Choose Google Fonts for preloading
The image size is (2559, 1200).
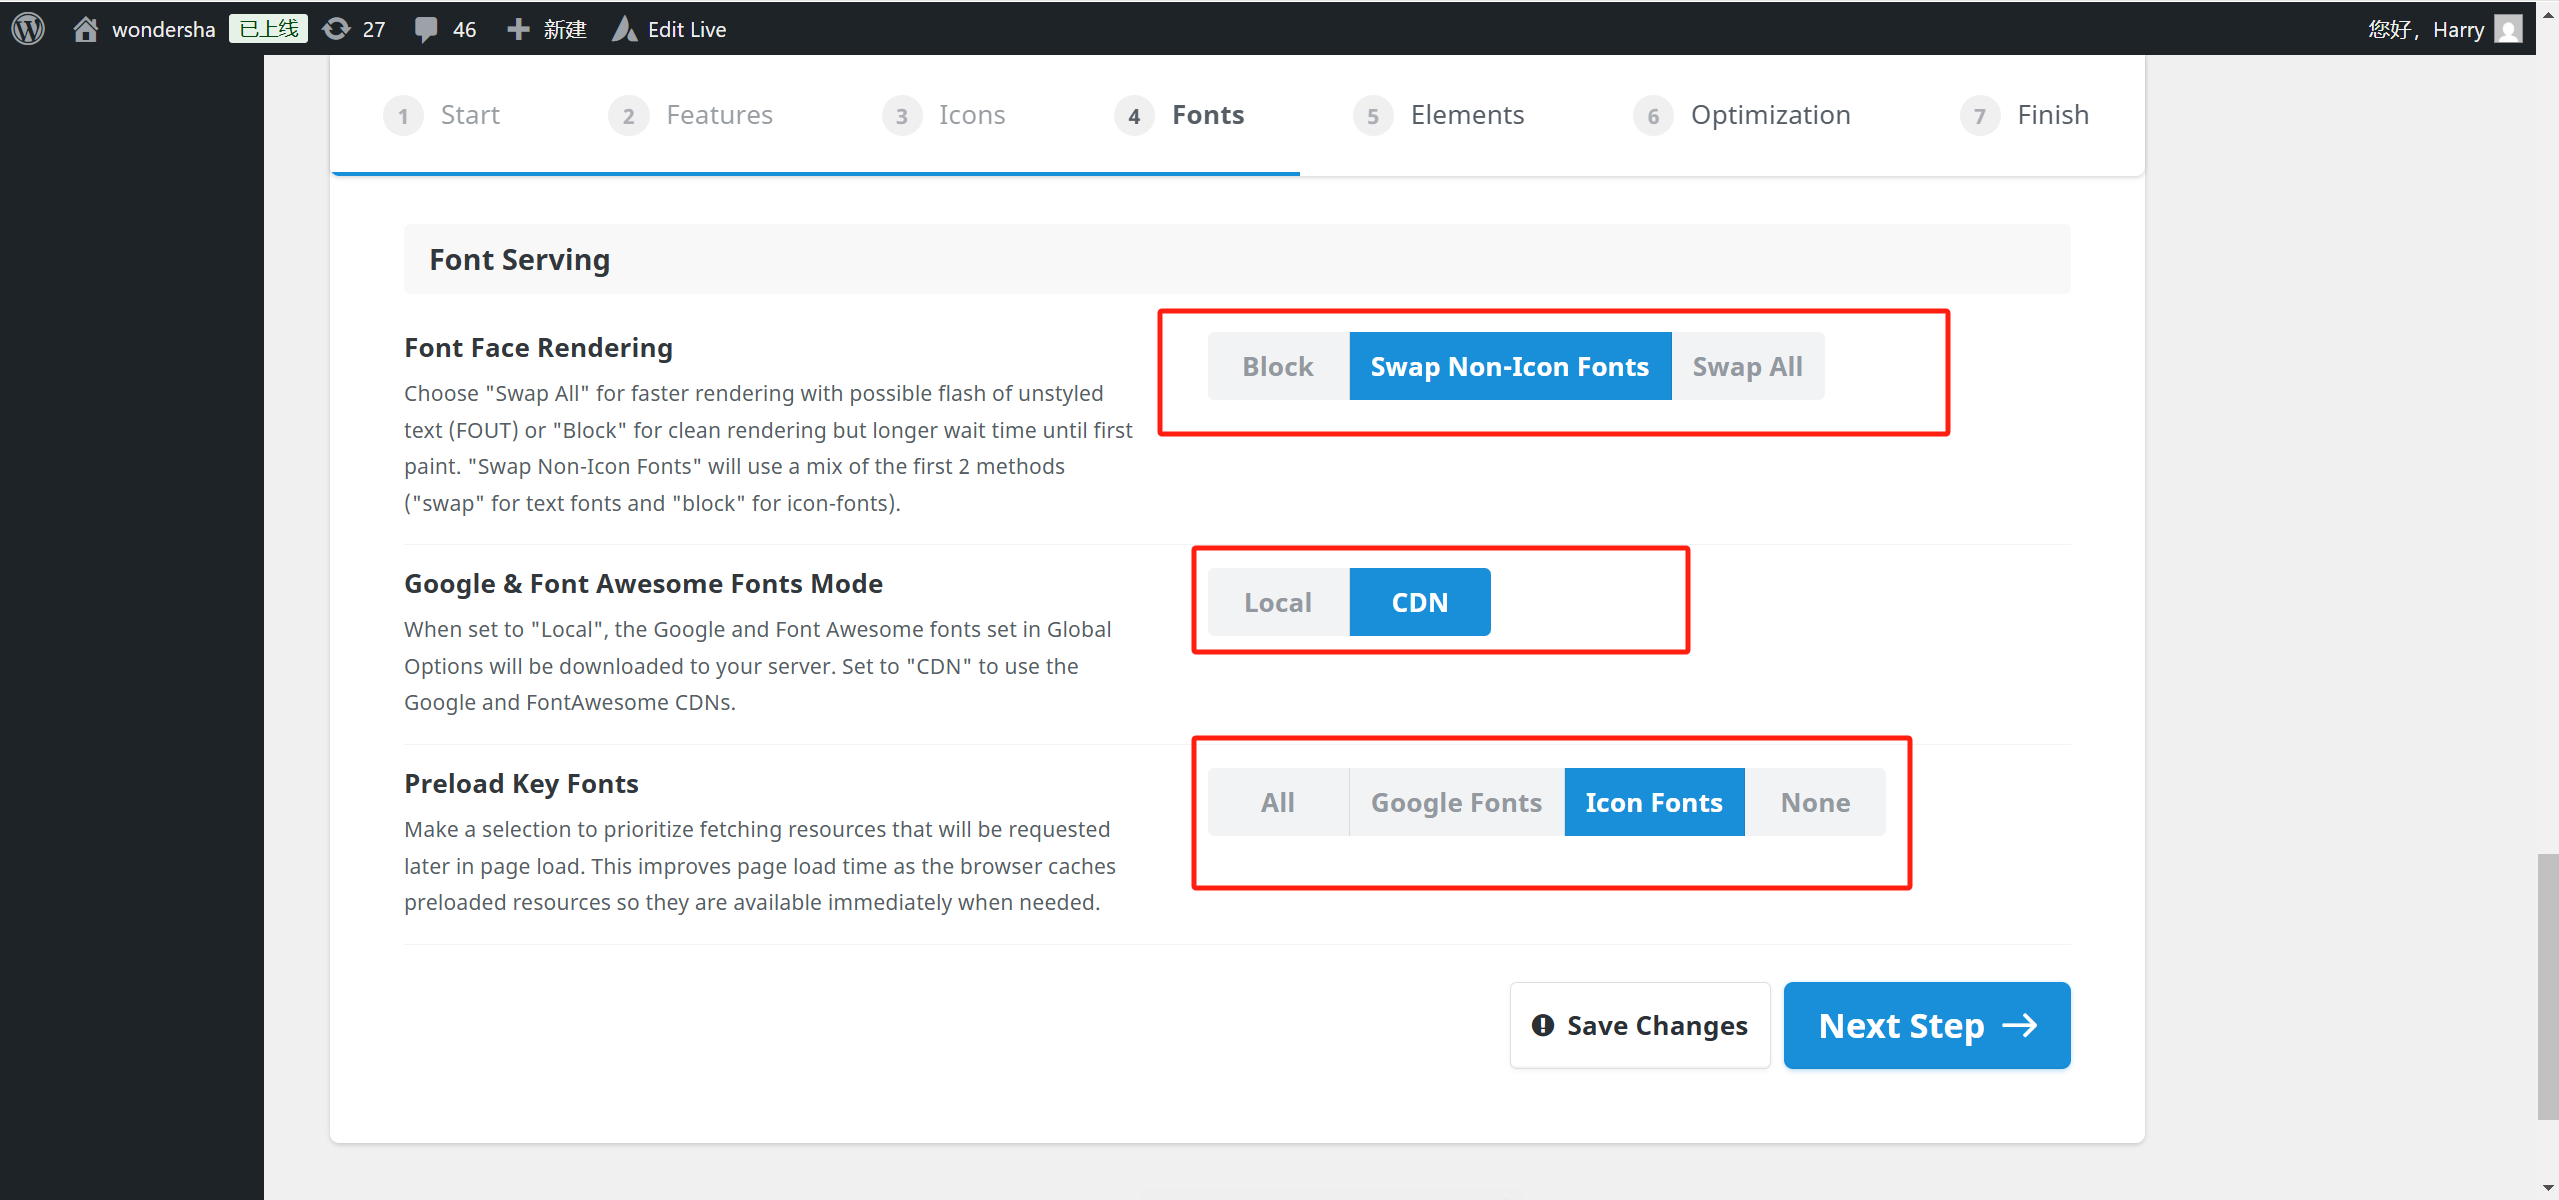1455,801
